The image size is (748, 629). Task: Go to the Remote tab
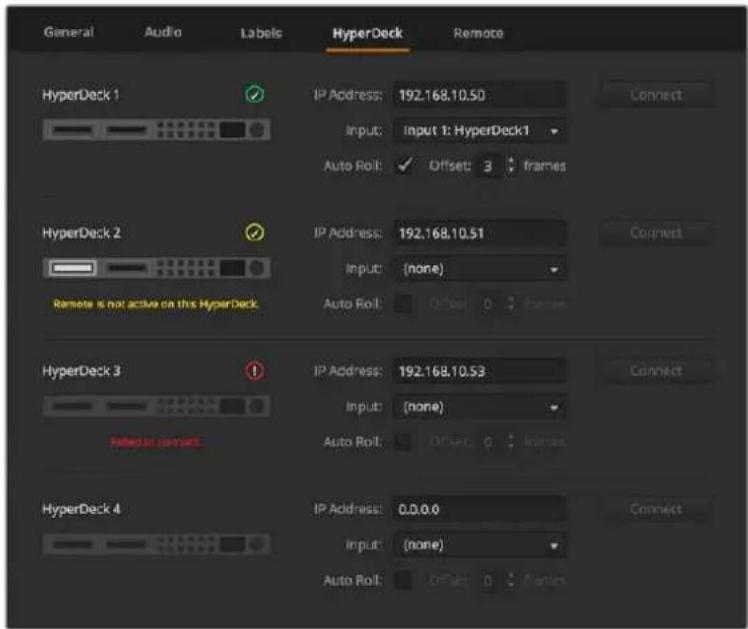[478, 33]
